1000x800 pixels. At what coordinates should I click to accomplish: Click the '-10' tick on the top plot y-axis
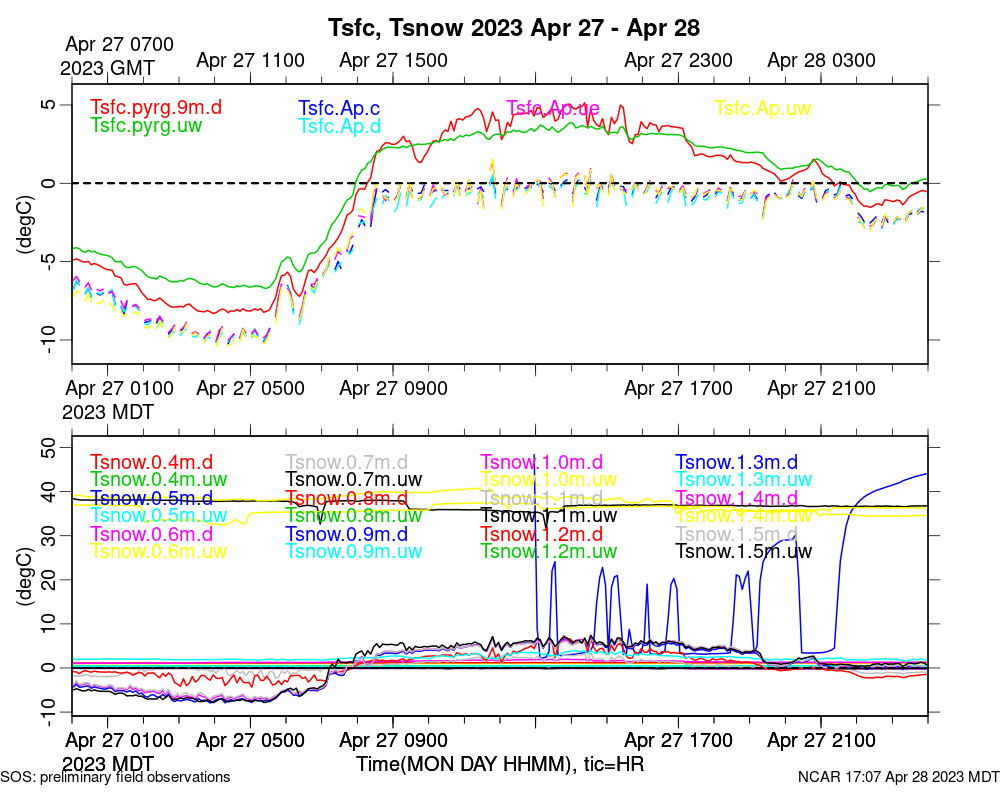click(48, 340)
